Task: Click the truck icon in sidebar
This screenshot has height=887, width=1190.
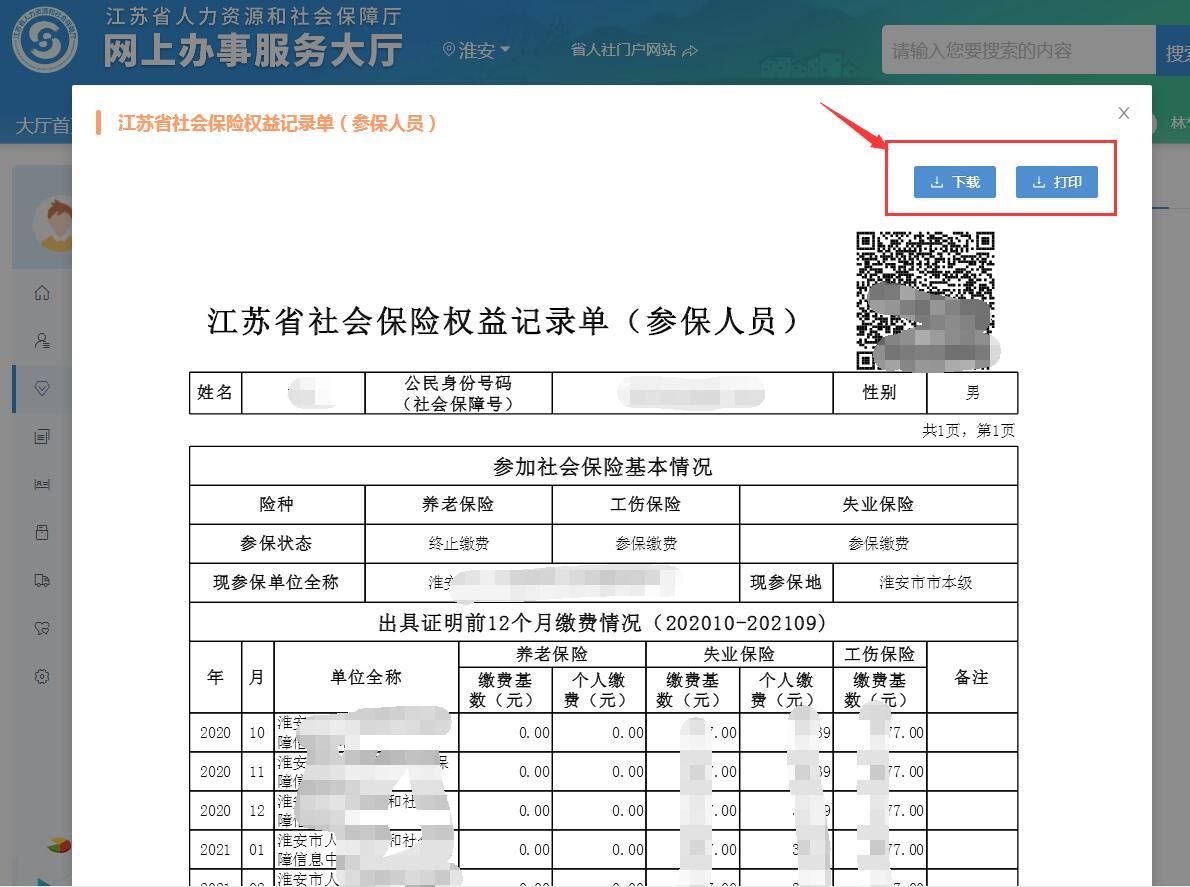Action: [x=42, y=581]
